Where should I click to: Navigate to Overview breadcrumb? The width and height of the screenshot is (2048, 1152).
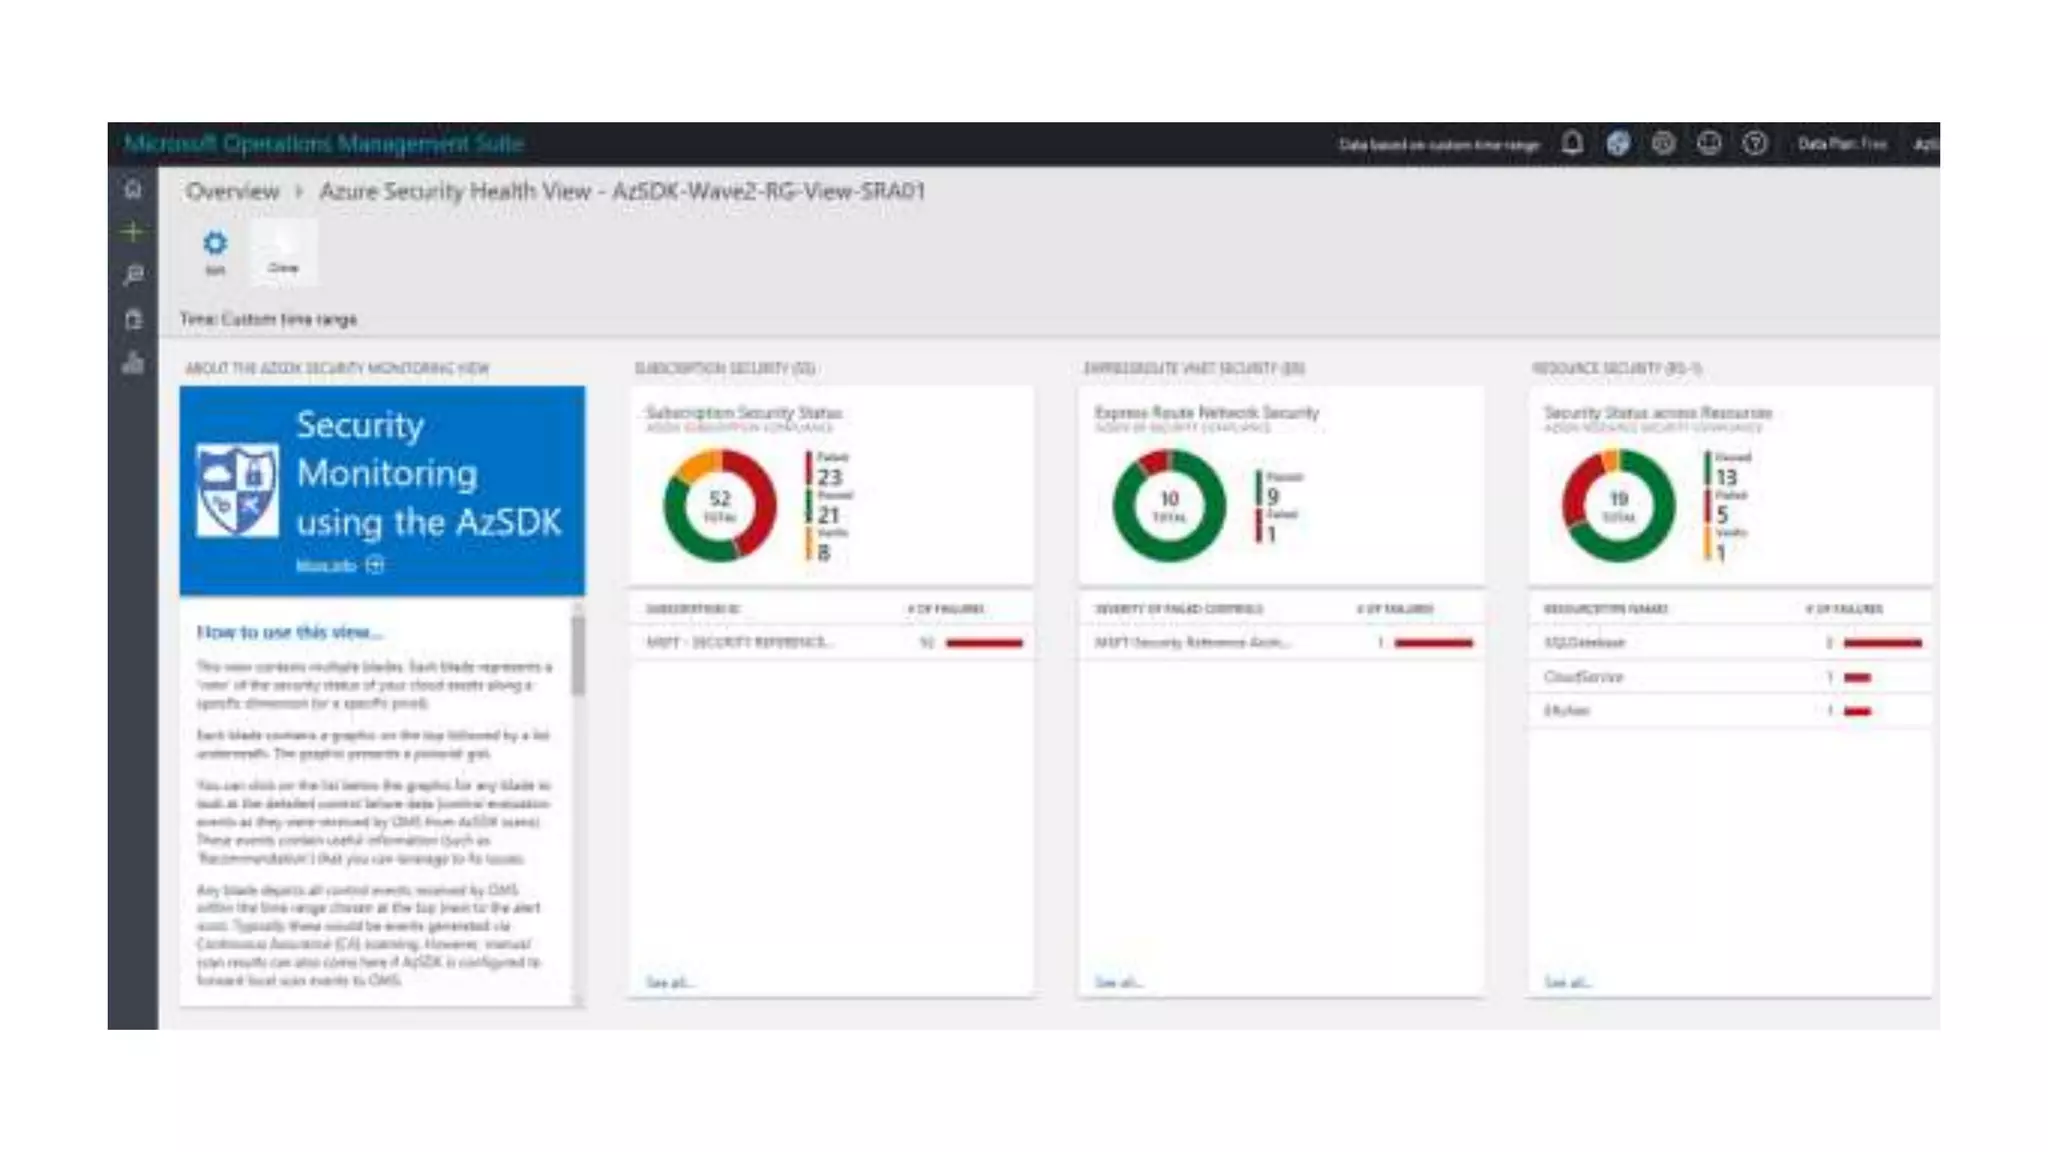(x=232, y=191)
